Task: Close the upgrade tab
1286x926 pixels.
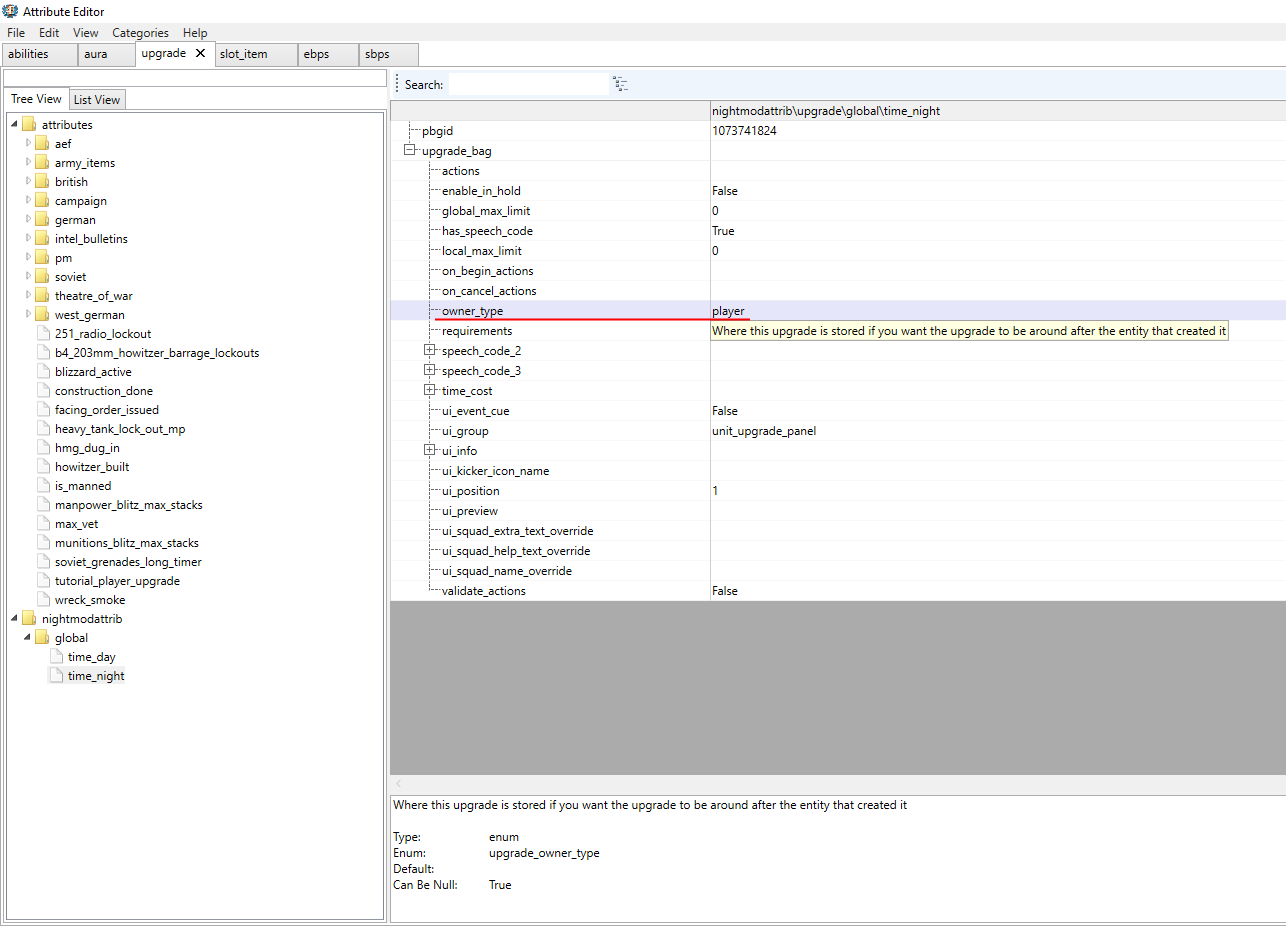Action: tap(200, 53)
